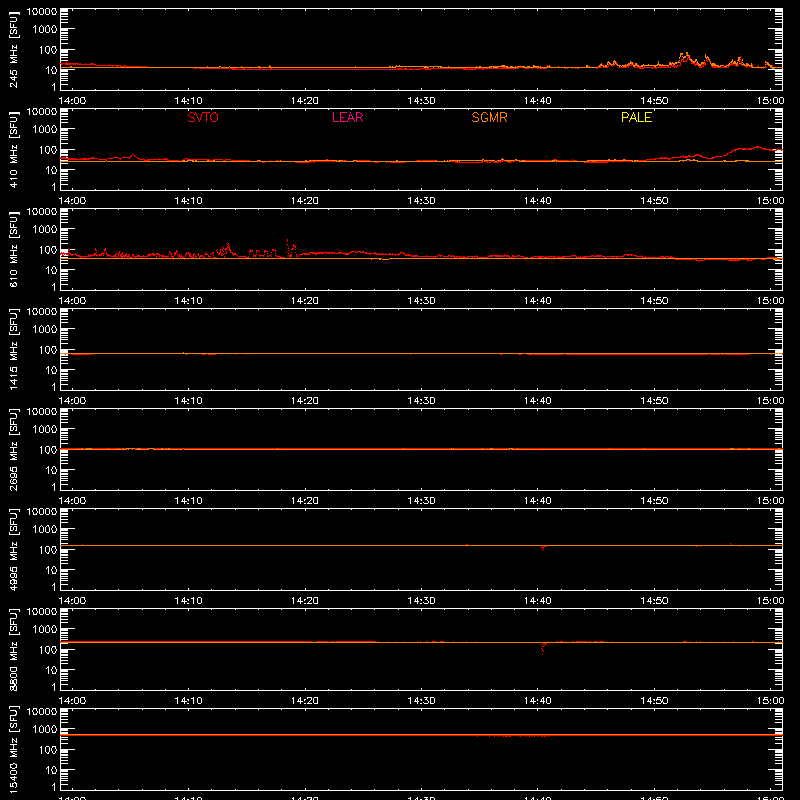Click the 14:40 dip in 4995 MHz trace
The image size is (800, 800).
pyautogui.click(x=542, y=548)
